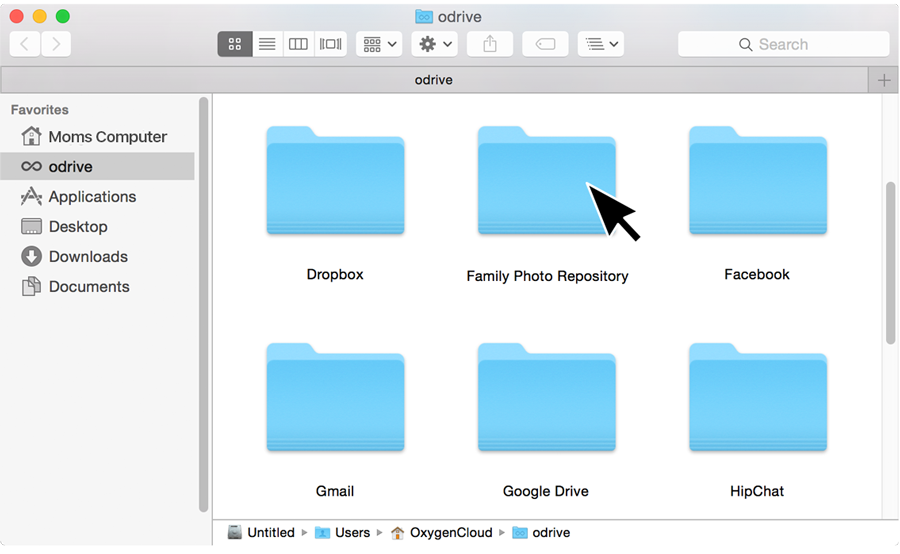Click the Search field
This screenshot has height=554, width=900.
(783, 44)
